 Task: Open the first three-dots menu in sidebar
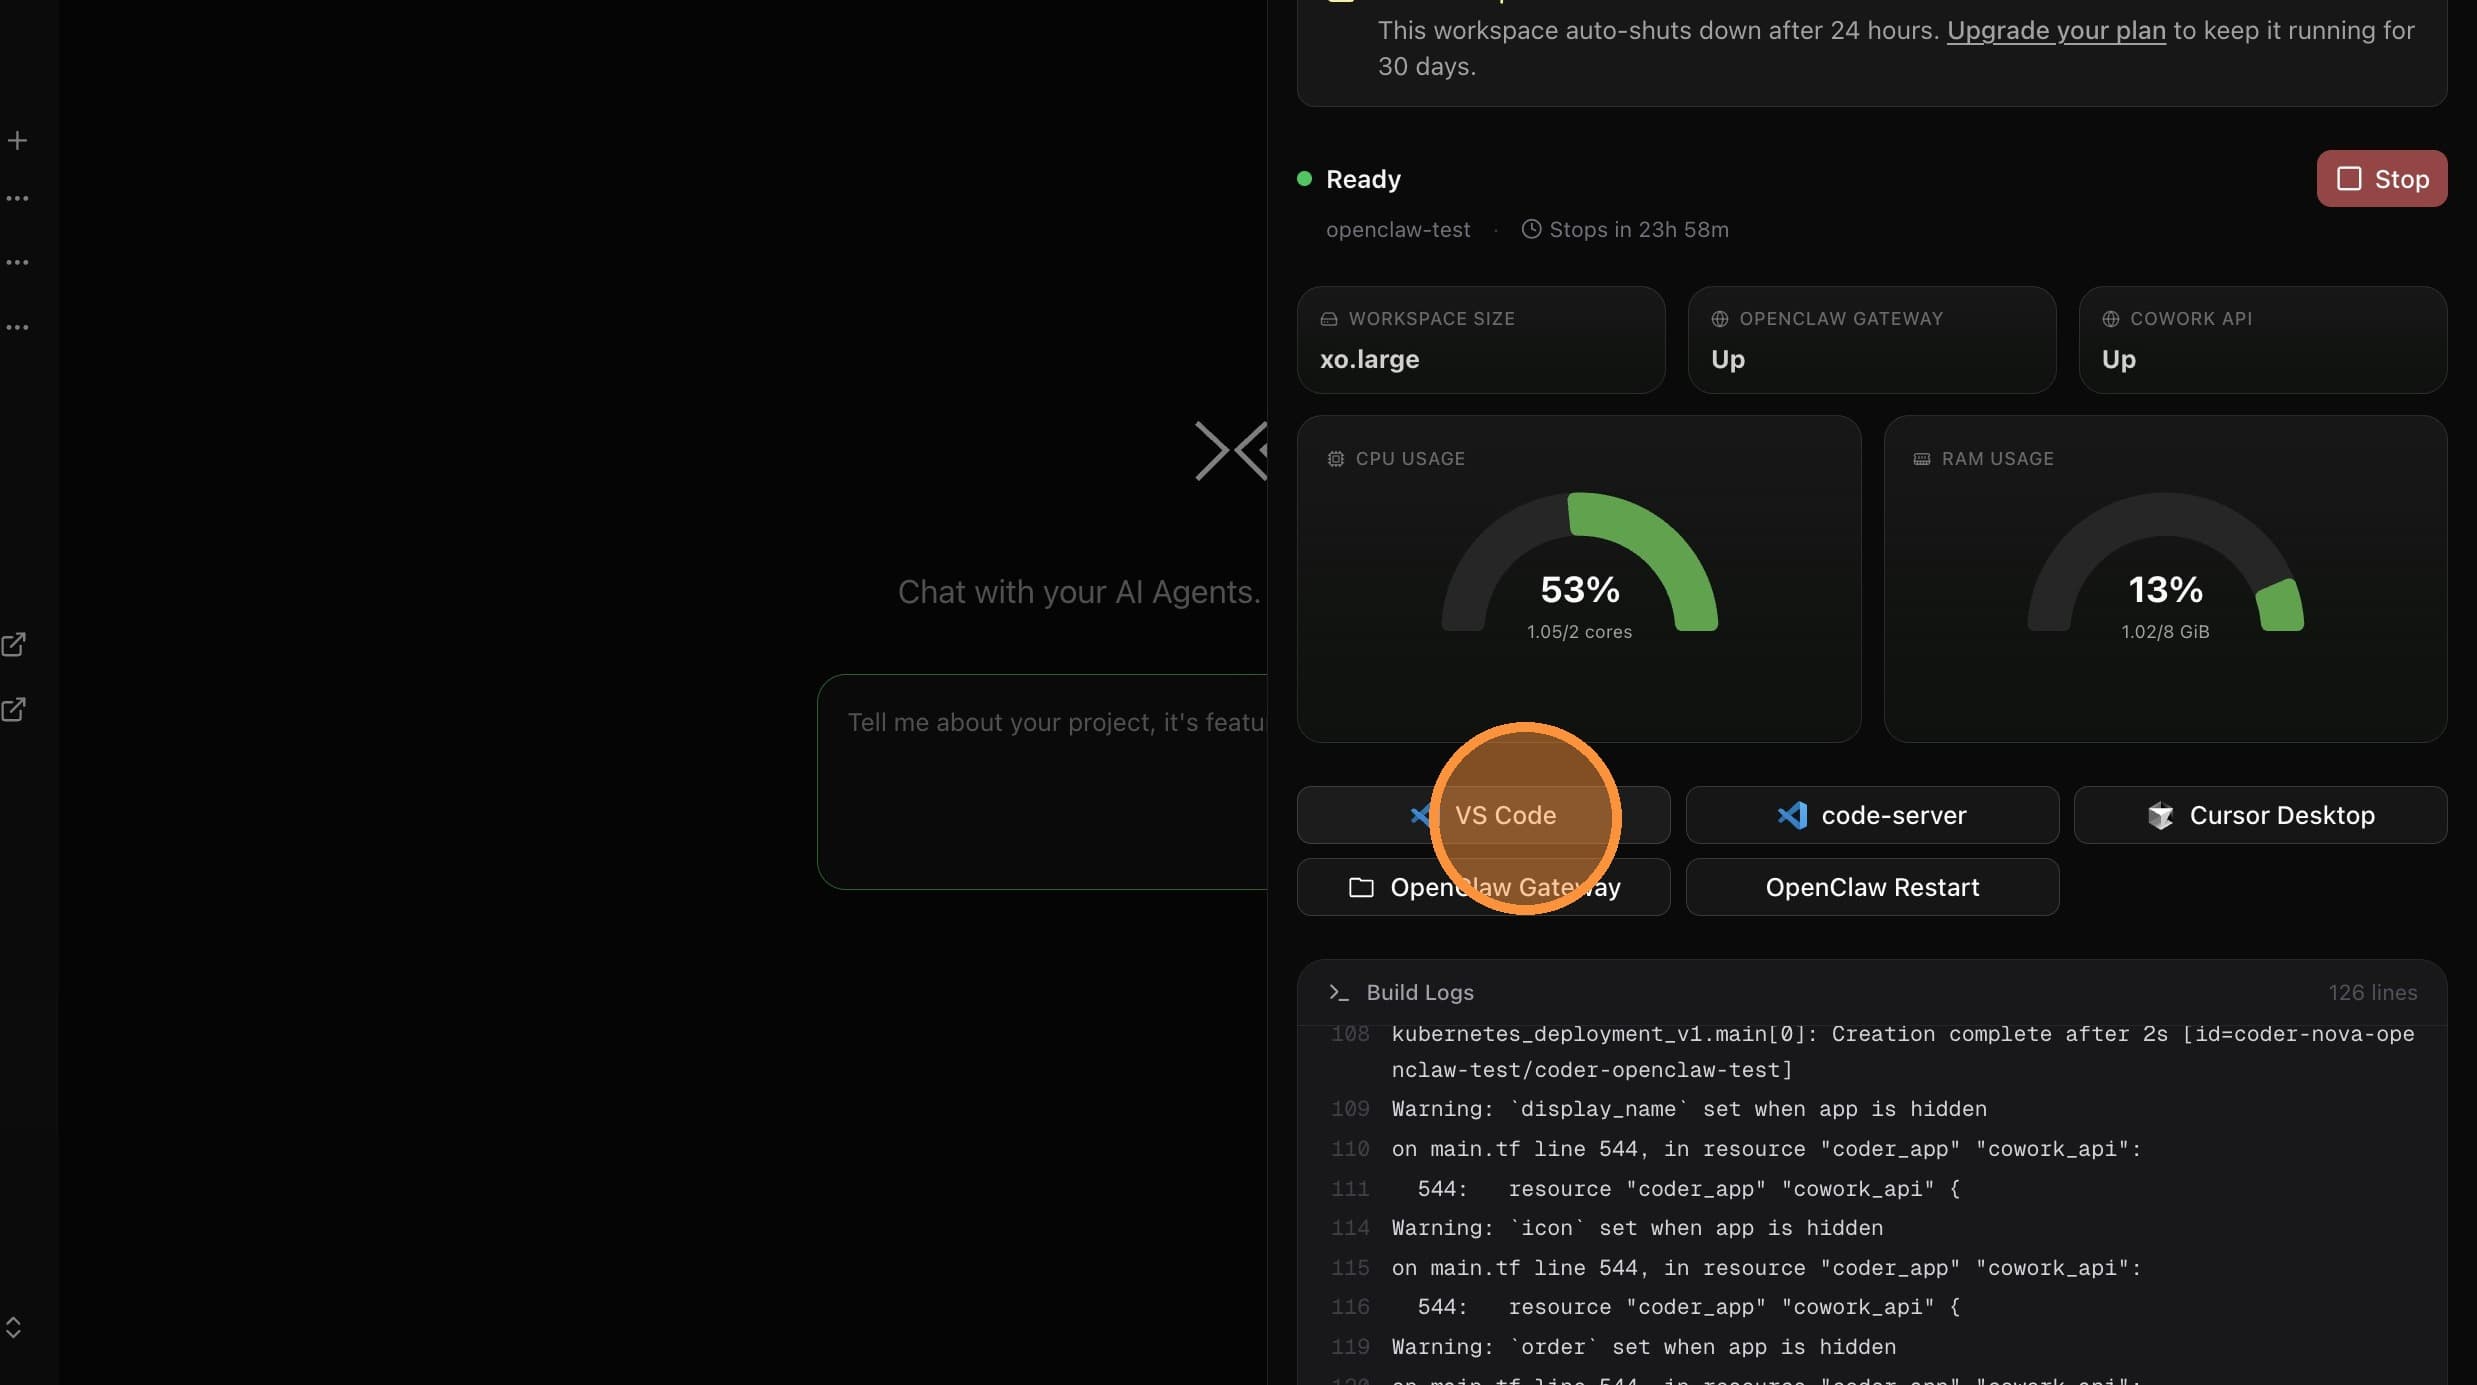[x=17, y=198]
